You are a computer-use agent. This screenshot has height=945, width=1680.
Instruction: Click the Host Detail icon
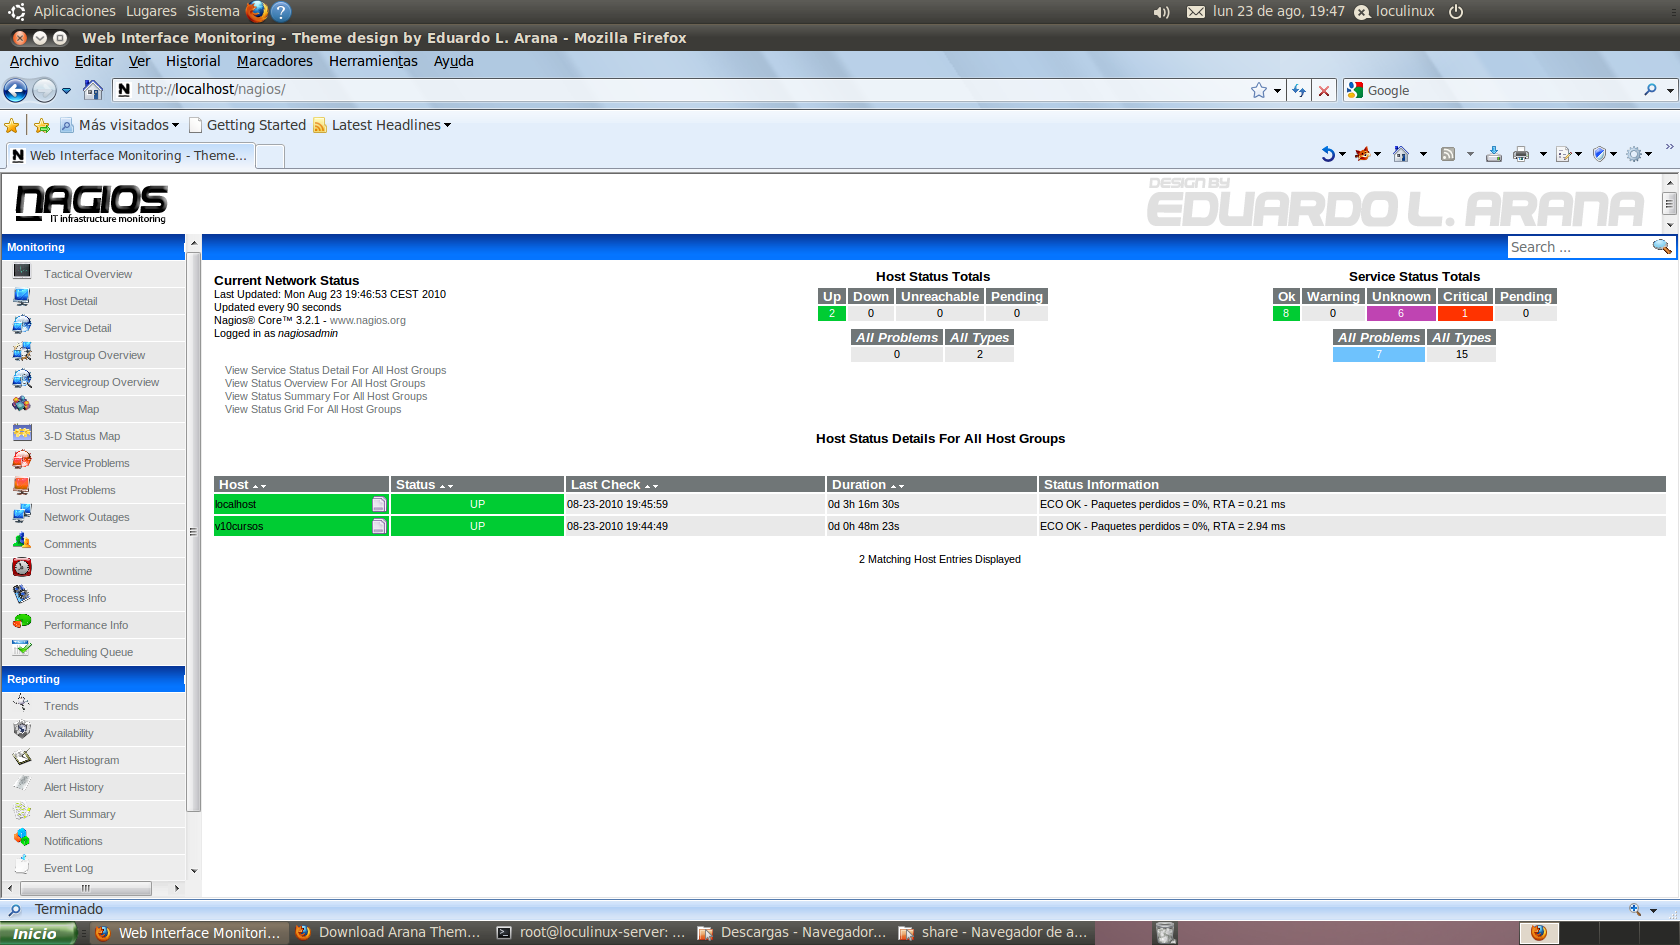click(x=22, y=299)
